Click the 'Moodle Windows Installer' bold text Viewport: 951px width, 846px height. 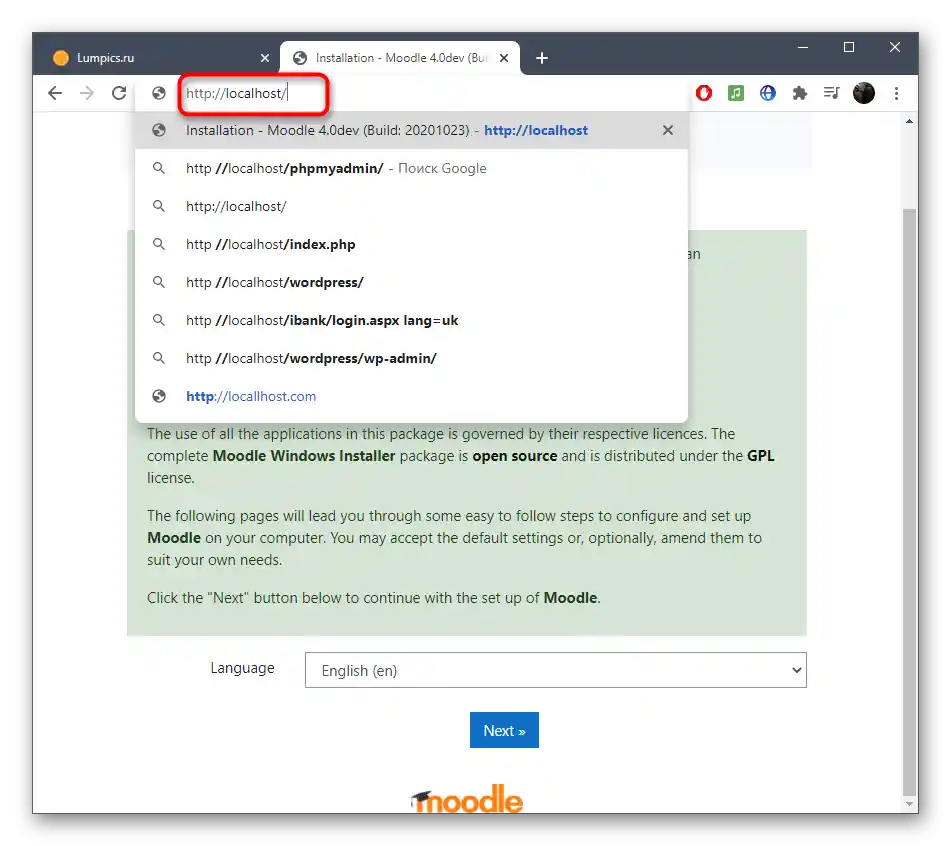304,456
